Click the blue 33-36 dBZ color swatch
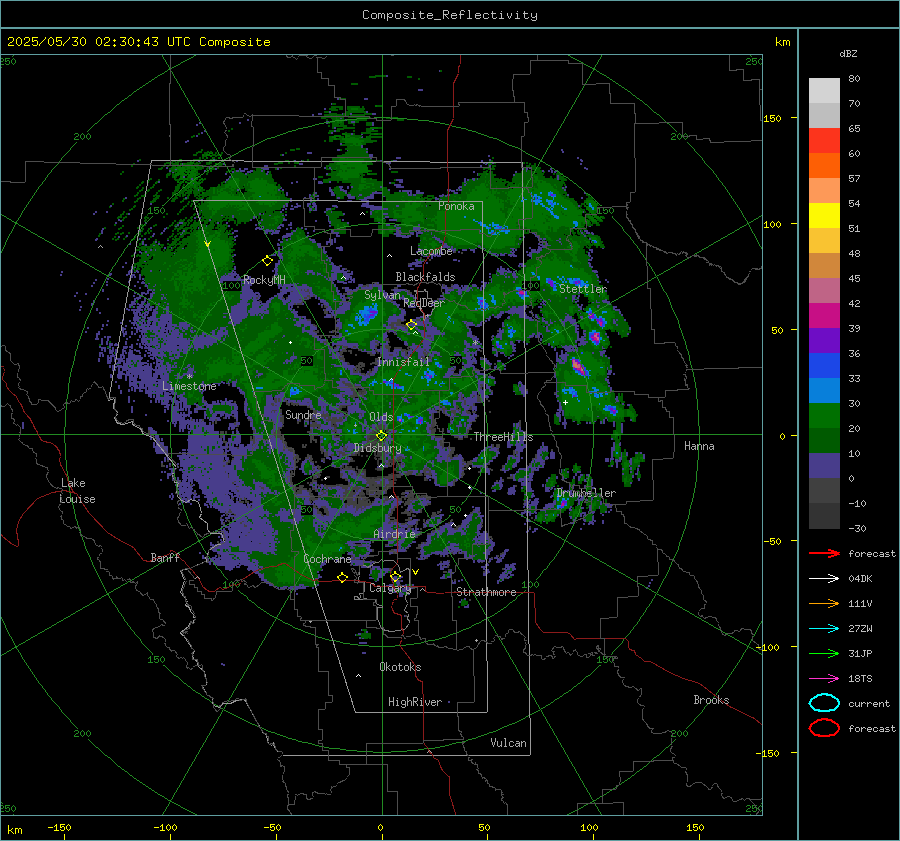This screenshot has height=841, width=900. [824, 366]
